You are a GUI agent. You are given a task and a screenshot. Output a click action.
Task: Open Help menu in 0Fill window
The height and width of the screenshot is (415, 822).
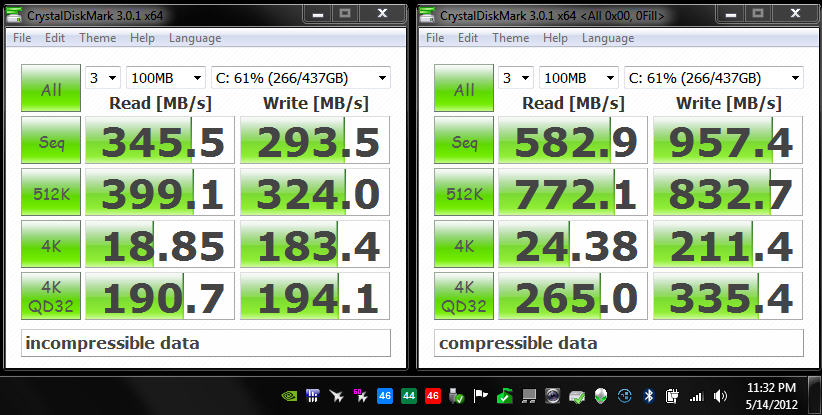pos(555,38)
